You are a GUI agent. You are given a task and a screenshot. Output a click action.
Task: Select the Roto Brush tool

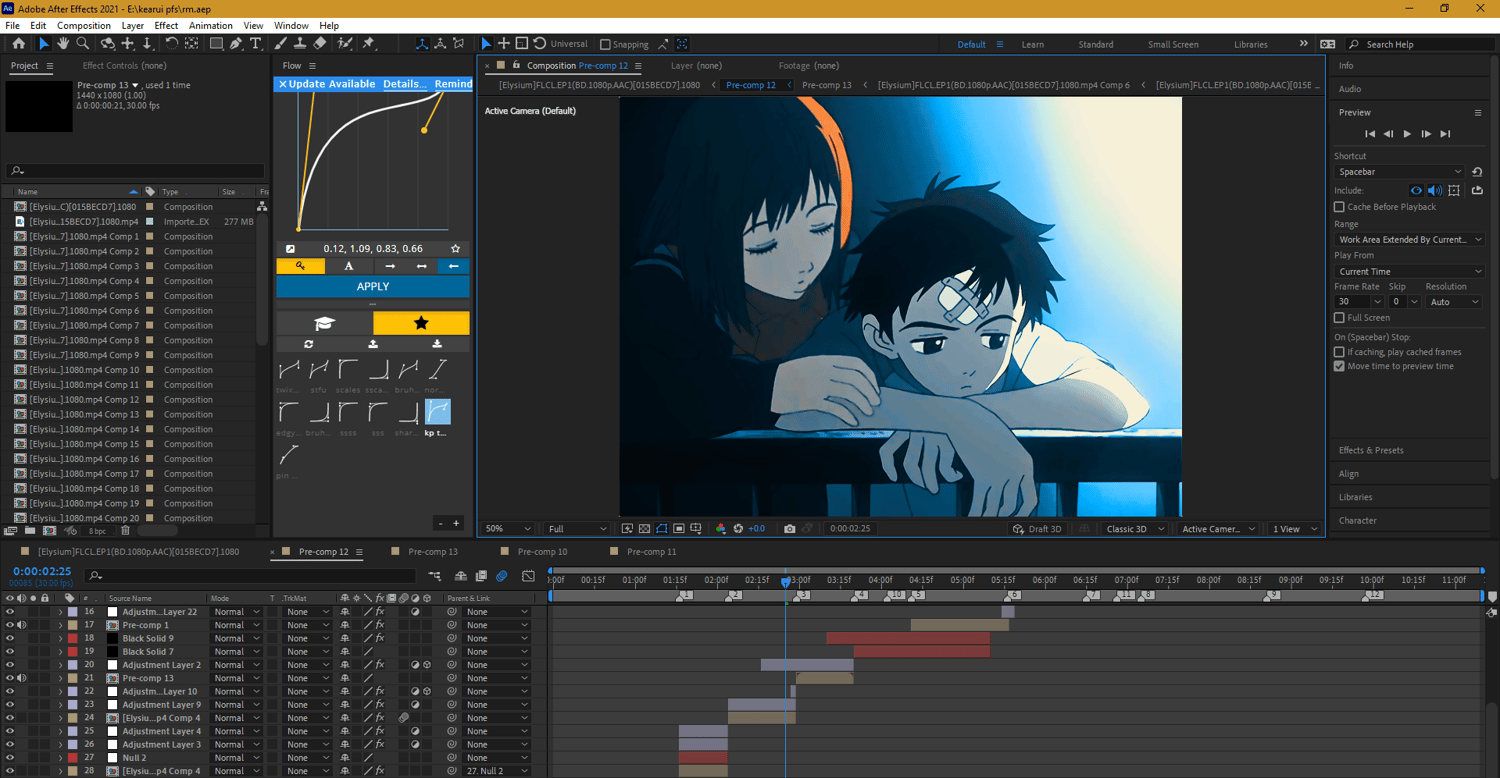(x=345, y=44)
